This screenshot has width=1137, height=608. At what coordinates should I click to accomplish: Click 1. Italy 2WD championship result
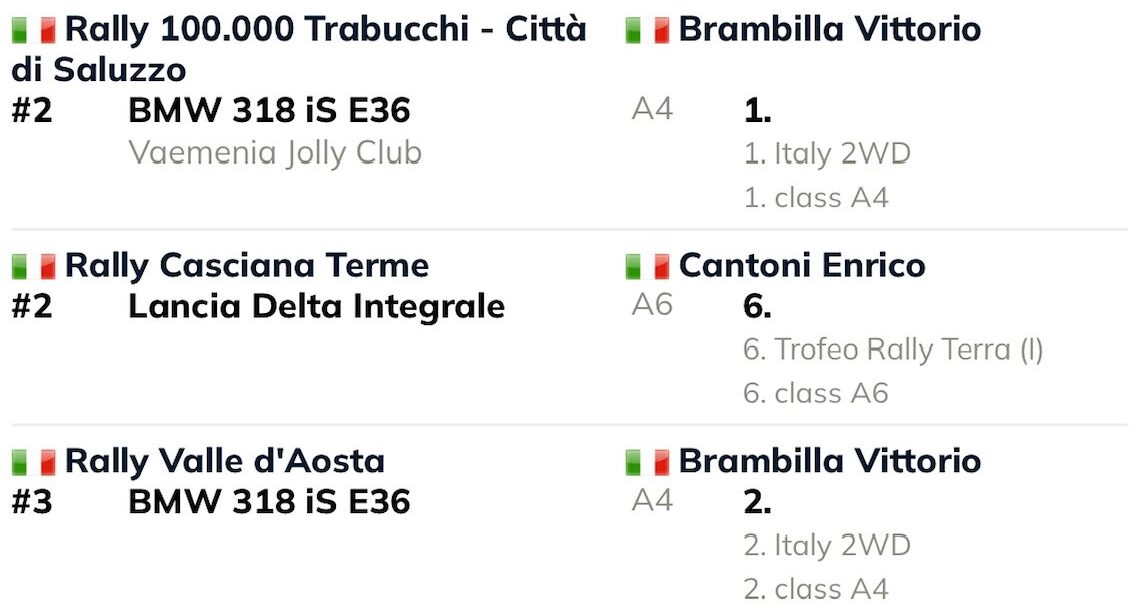tap(827, 154)
